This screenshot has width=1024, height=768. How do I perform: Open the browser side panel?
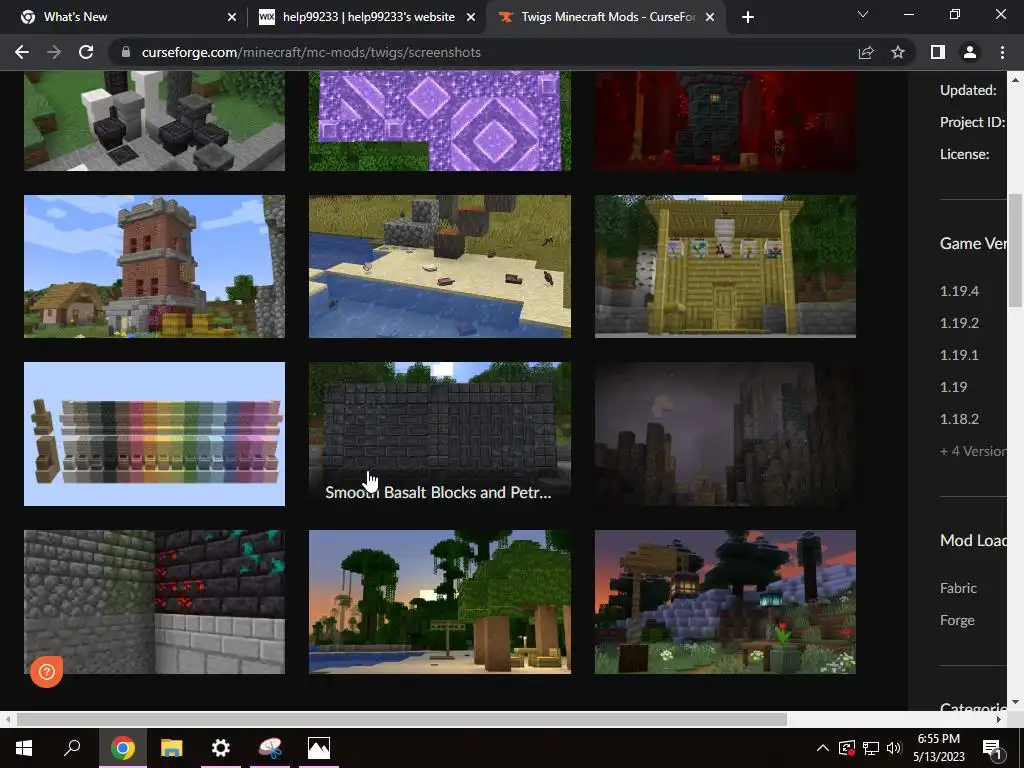[938, 52]
